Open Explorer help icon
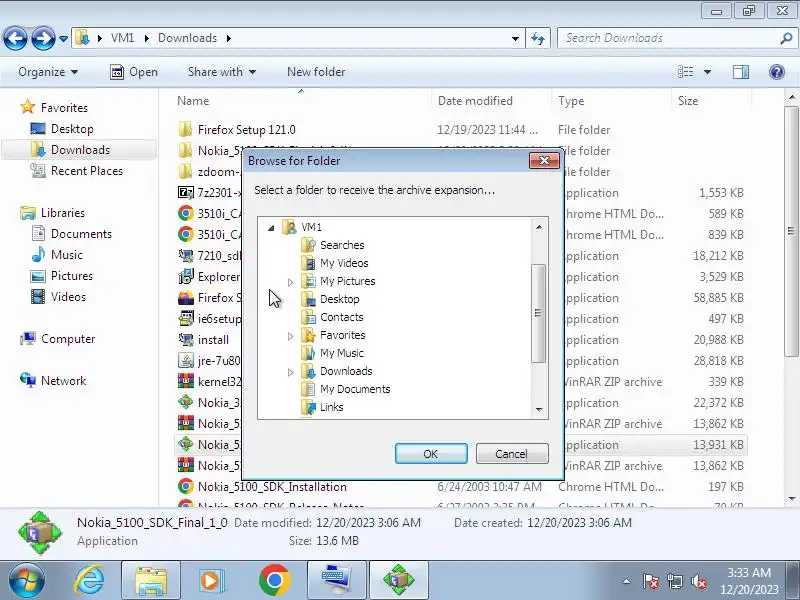 tap(777, 72)
